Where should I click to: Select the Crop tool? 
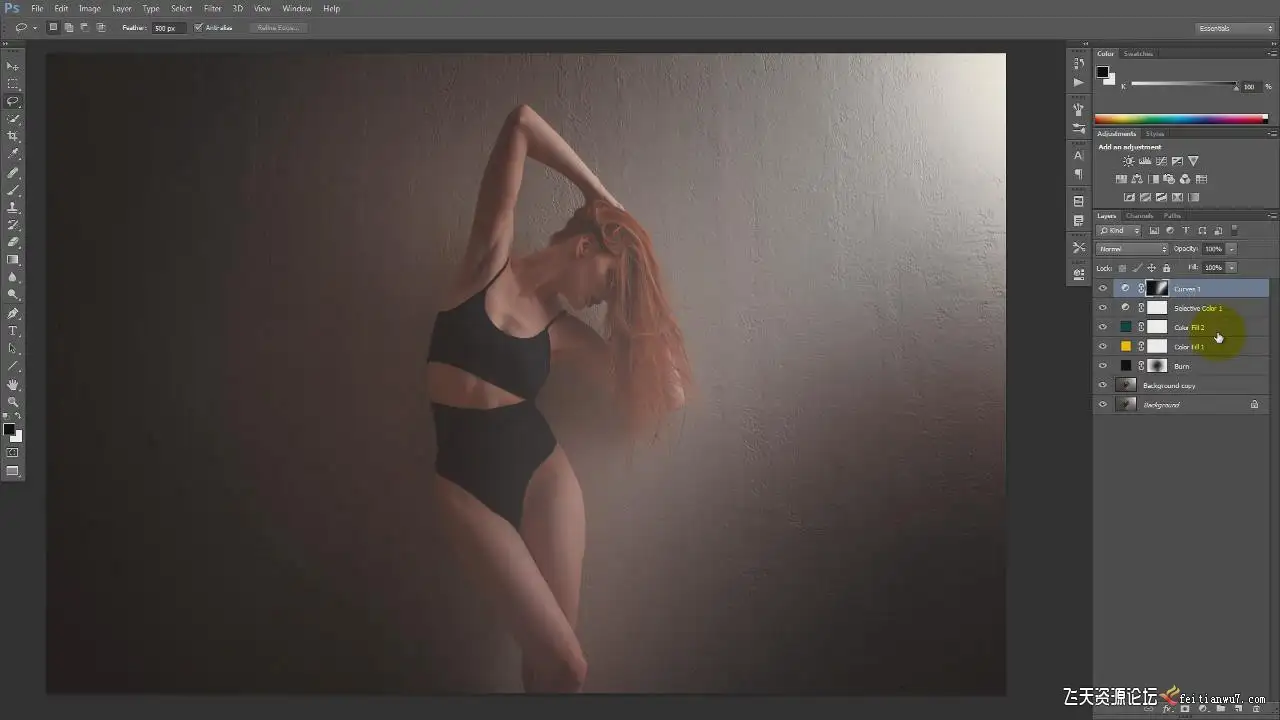13,137
